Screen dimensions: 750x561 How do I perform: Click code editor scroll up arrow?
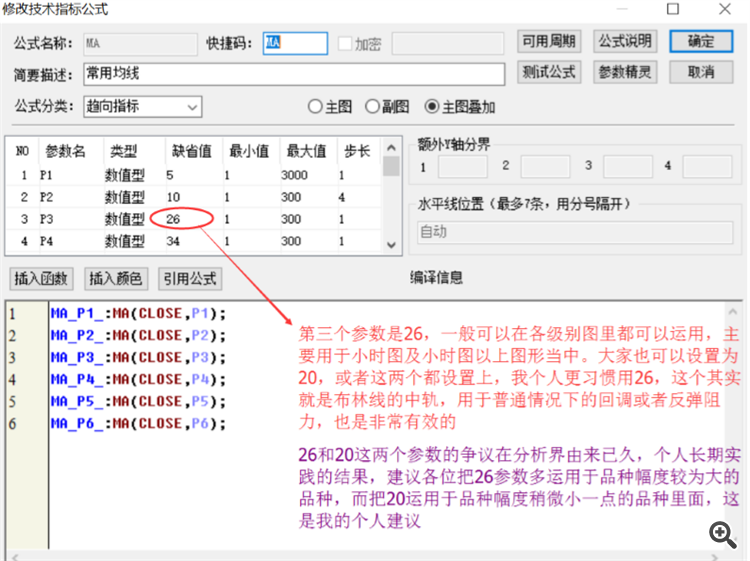pos(732,312)
